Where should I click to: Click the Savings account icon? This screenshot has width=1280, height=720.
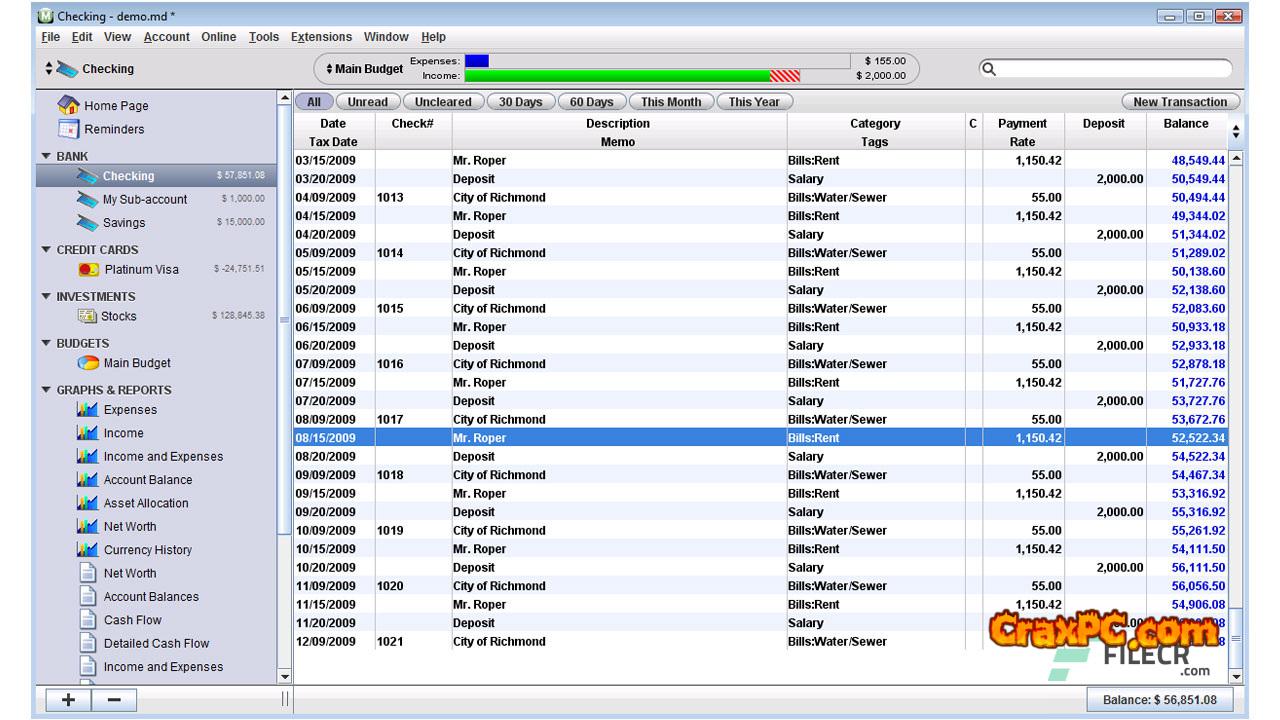tap(87, 222)
